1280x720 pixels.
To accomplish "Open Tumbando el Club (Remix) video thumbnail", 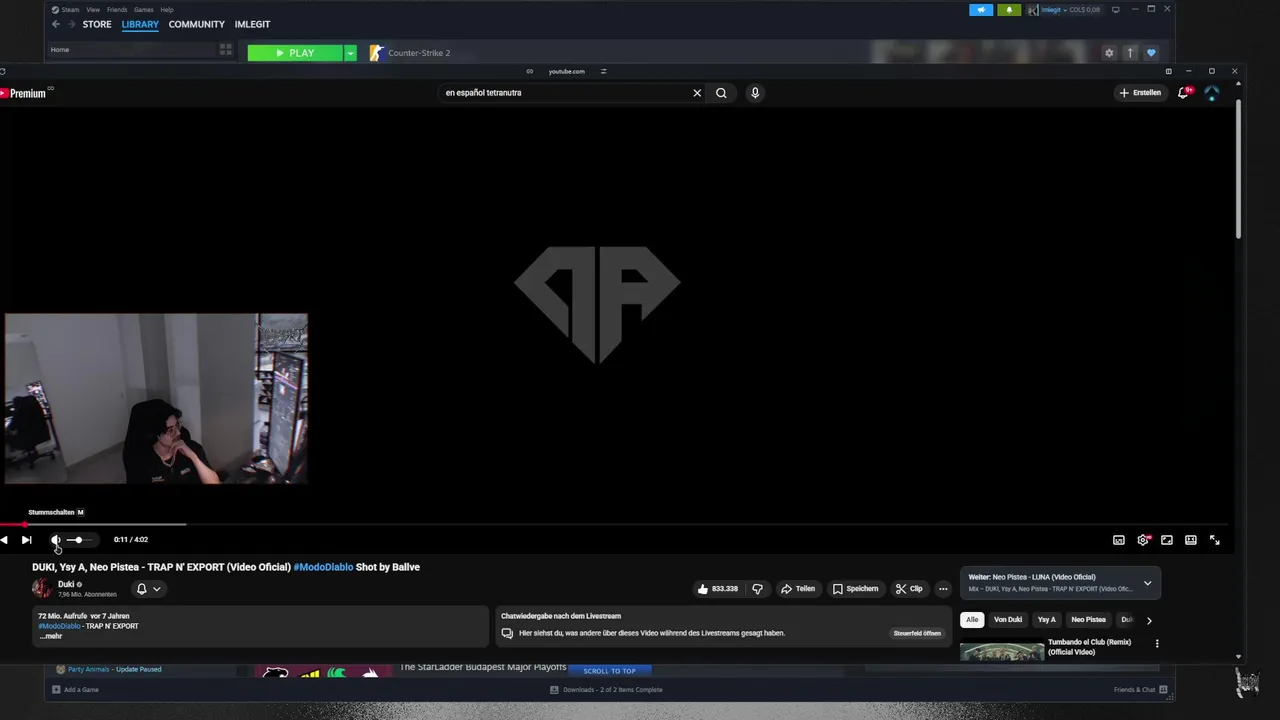I will tap(1002, 651).
